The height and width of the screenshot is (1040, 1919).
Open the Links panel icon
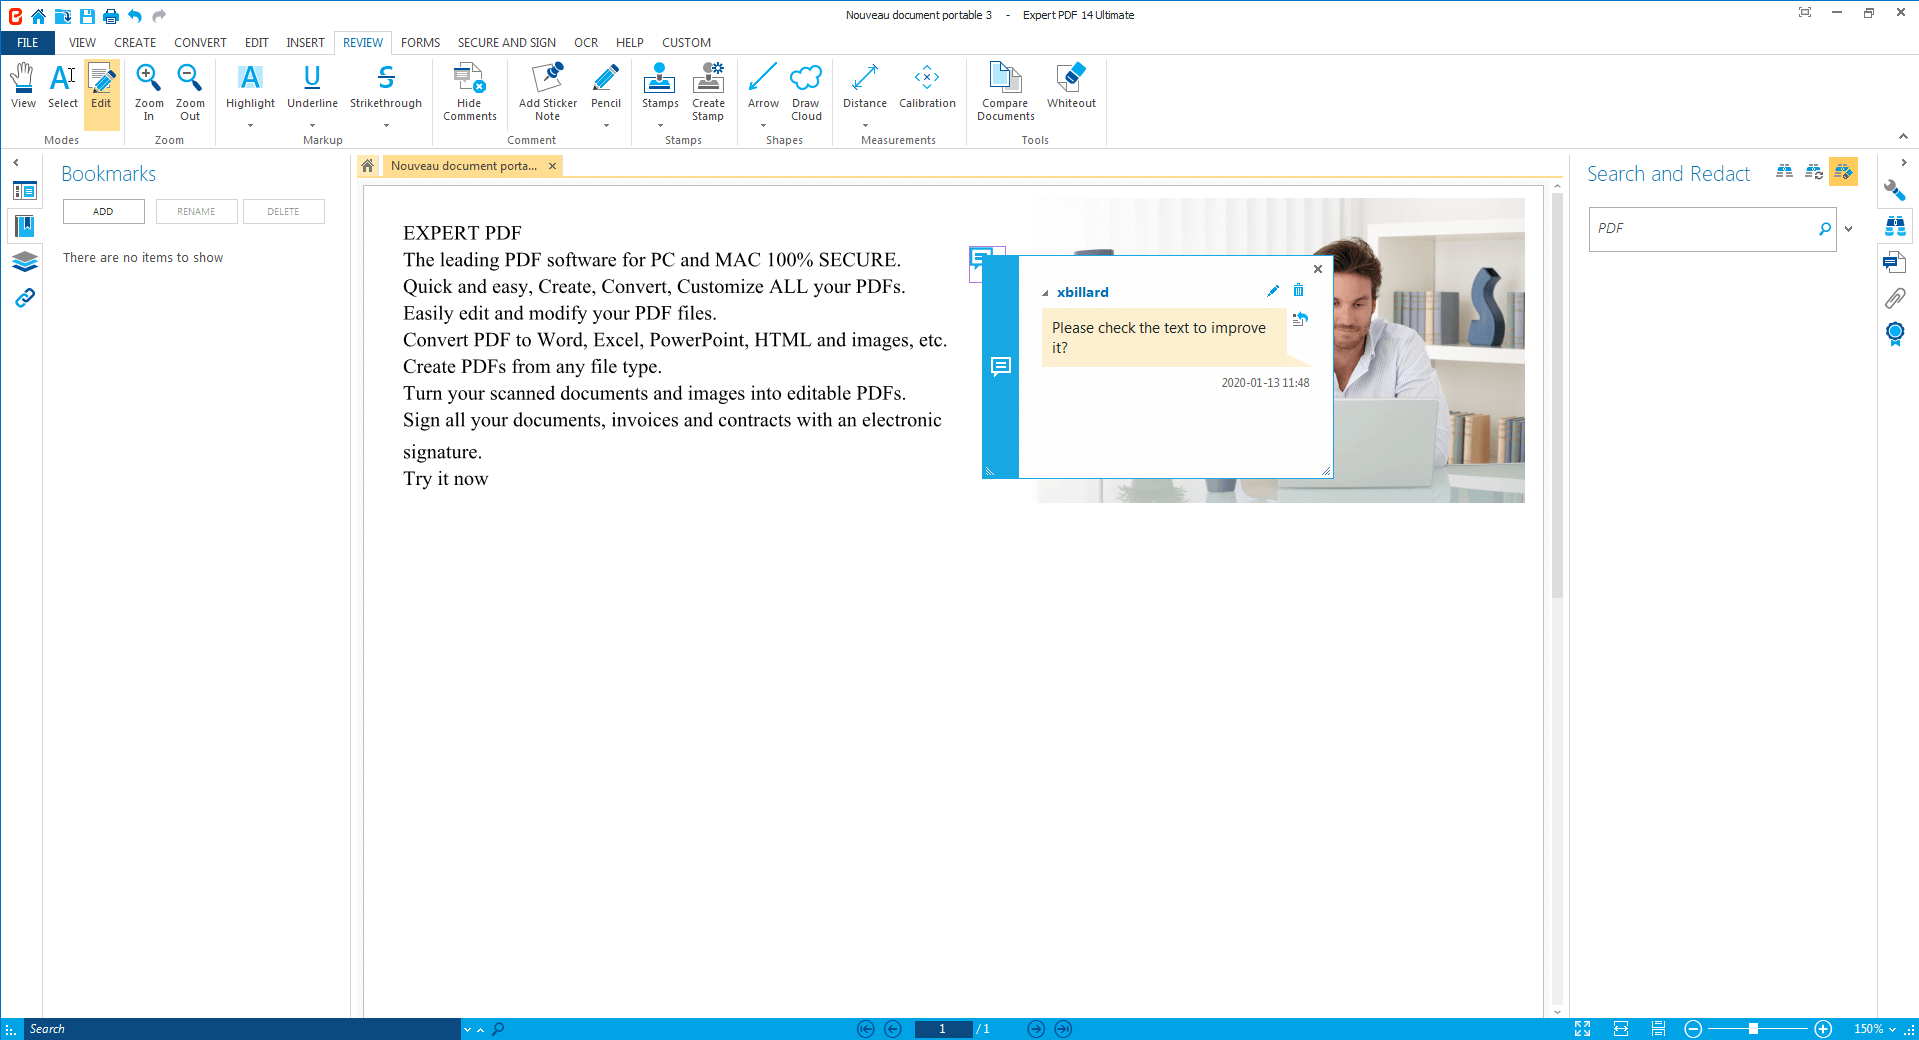(x=25, y=298)
